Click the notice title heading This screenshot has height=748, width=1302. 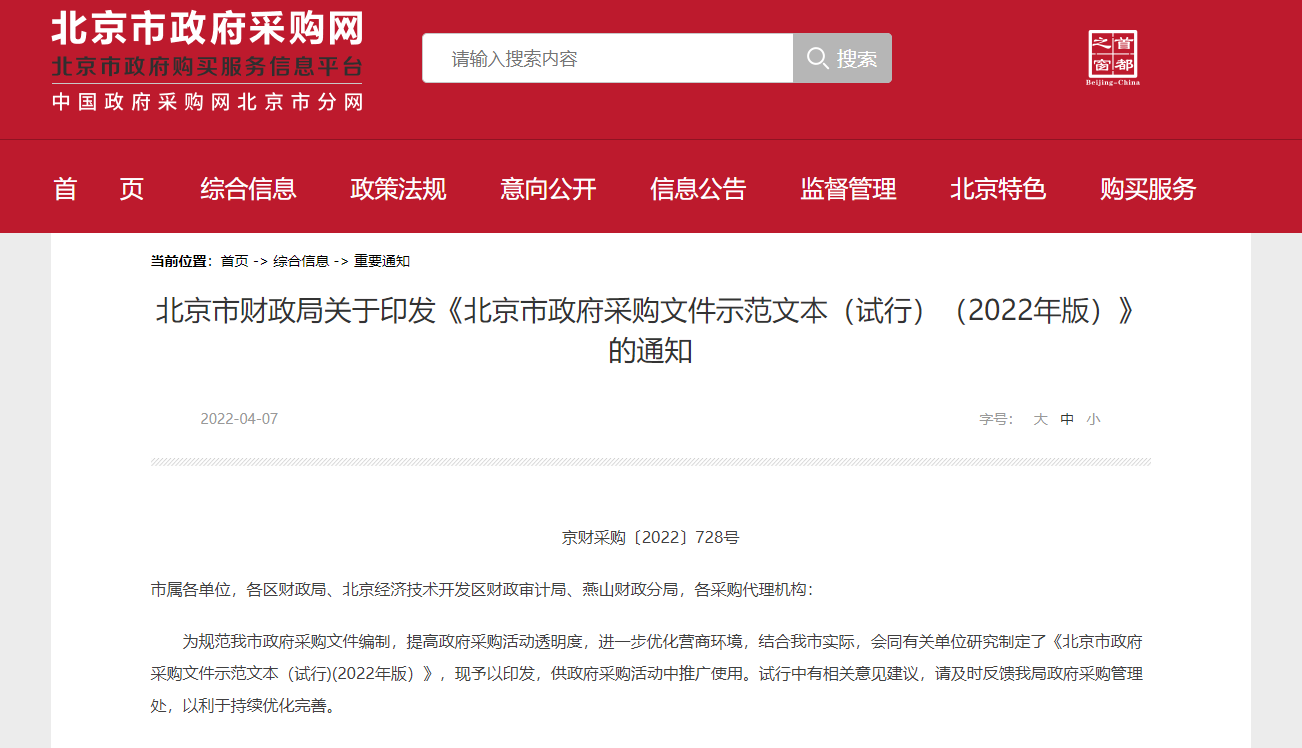click(x=650, y=331)
